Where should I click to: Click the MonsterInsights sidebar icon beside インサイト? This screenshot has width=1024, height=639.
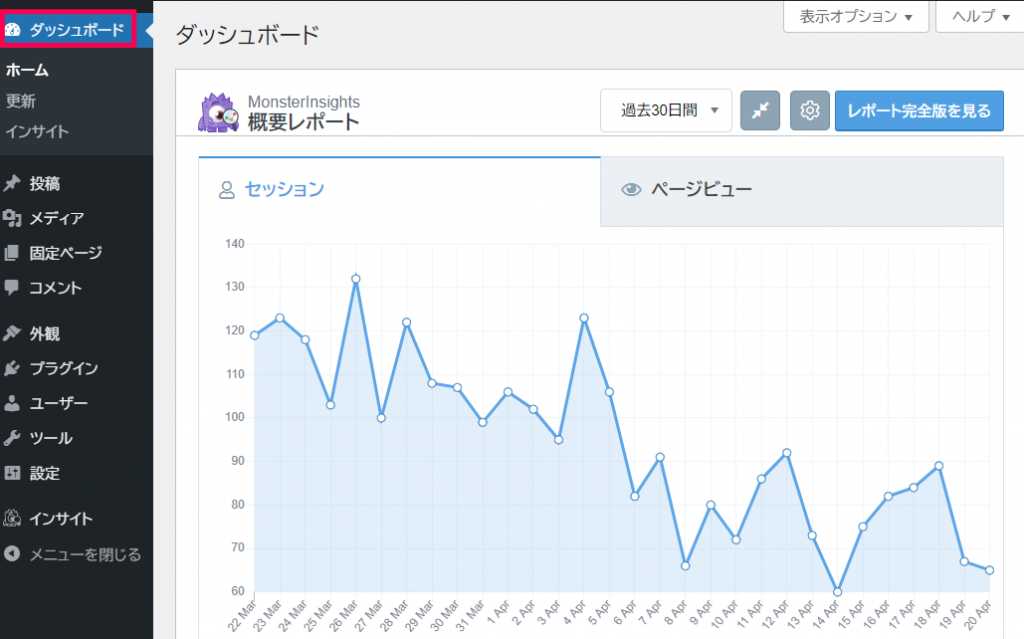[x=12, y=518]
